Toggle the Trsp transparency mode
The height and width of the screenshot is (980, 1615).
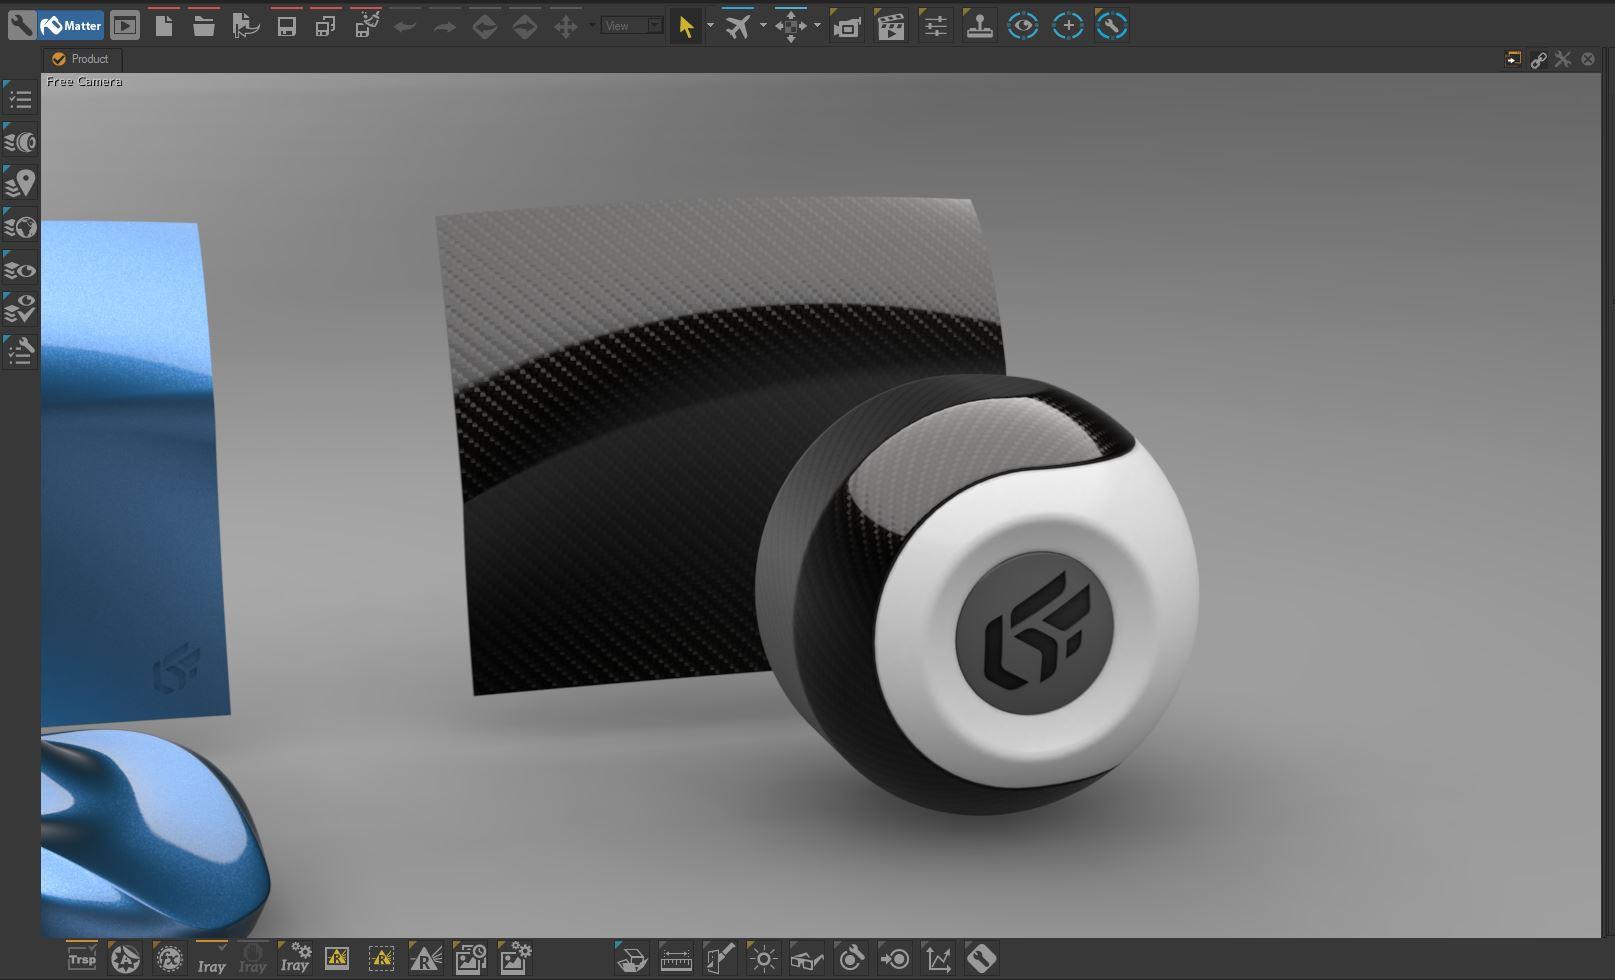pyautogui.click(x=82, y=958)
